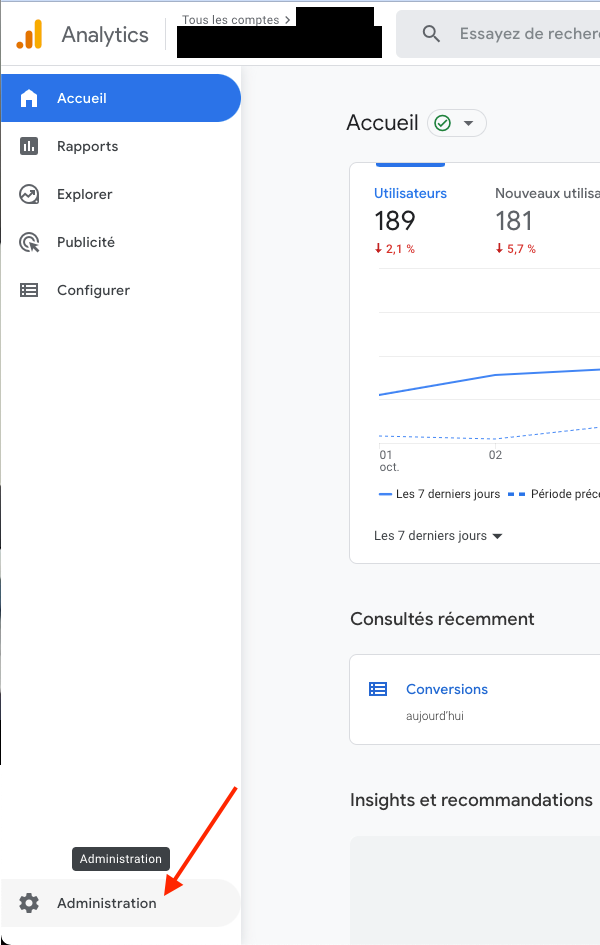The image size is (600, 945).
Task: Go to the Publicité section
Action: 86,242
